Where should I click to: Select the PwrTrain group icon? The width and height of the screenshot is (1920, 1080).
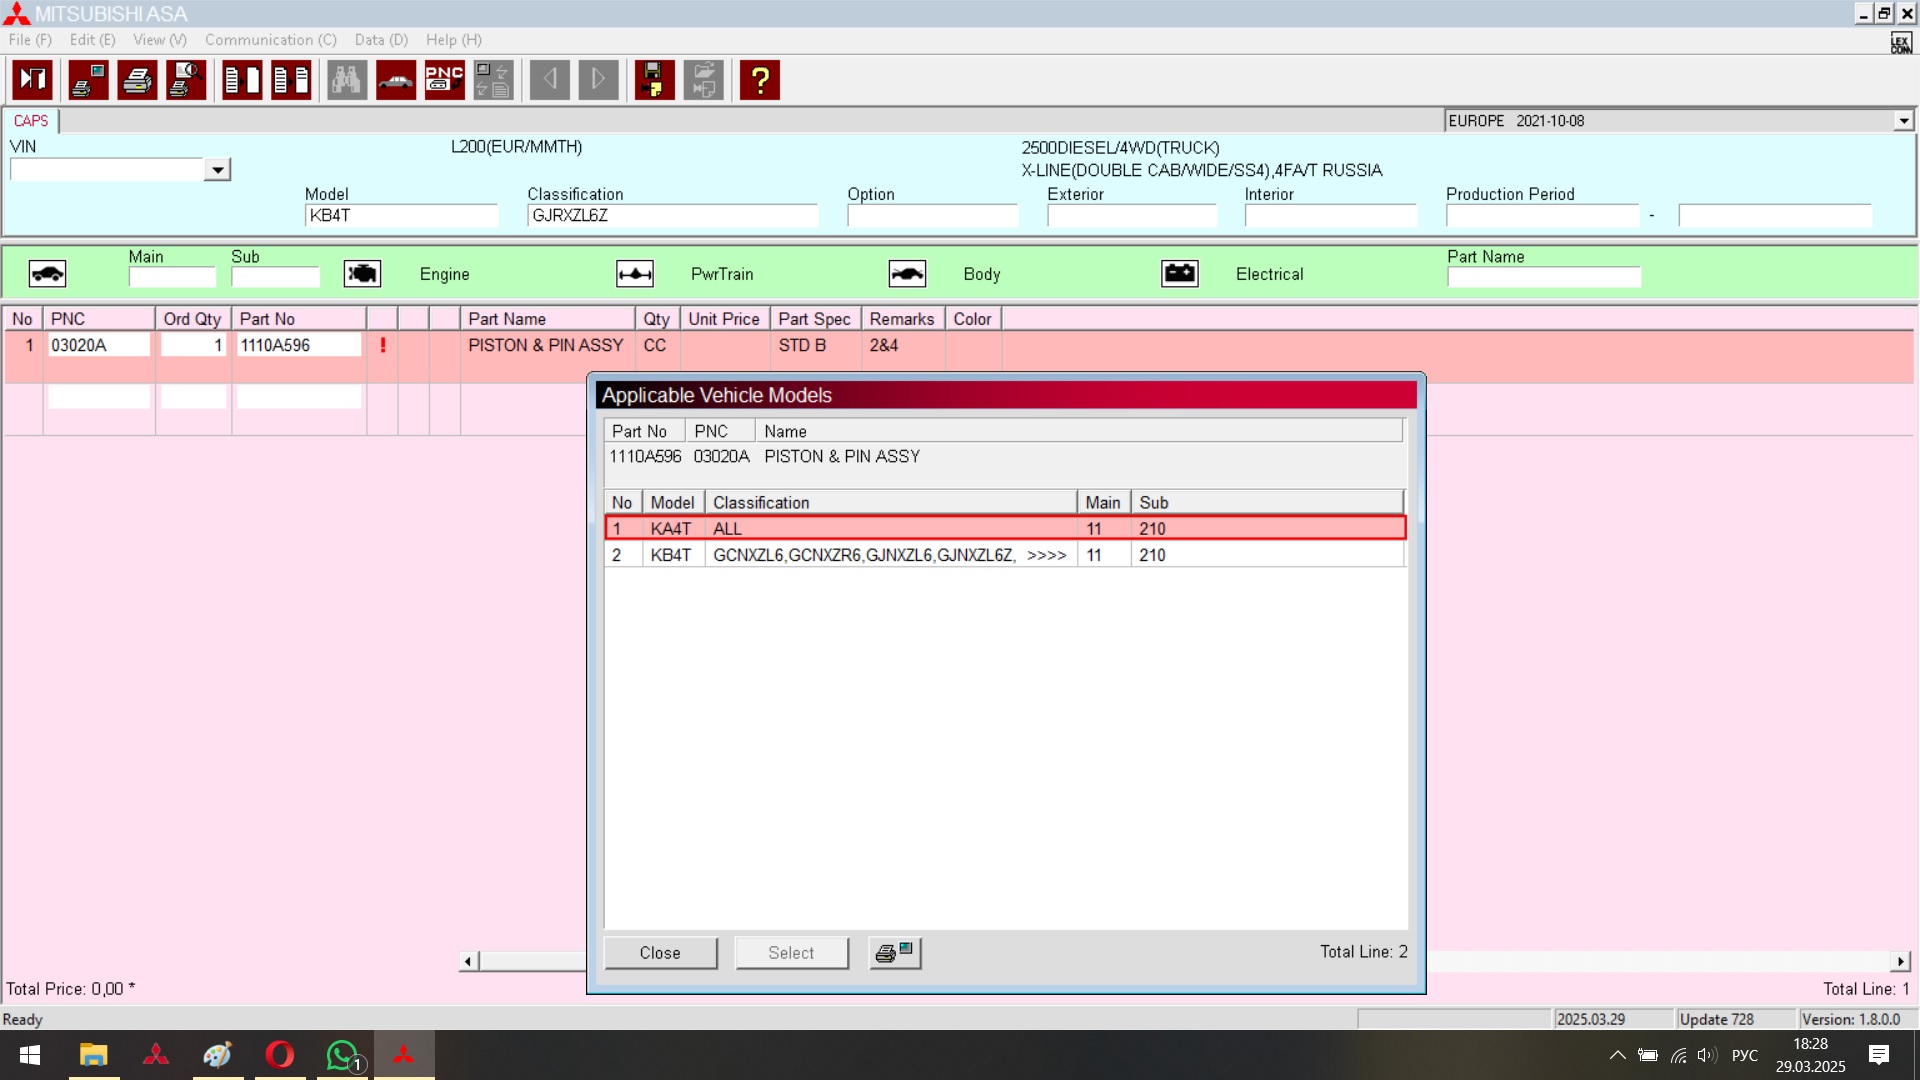pos(635,274)
